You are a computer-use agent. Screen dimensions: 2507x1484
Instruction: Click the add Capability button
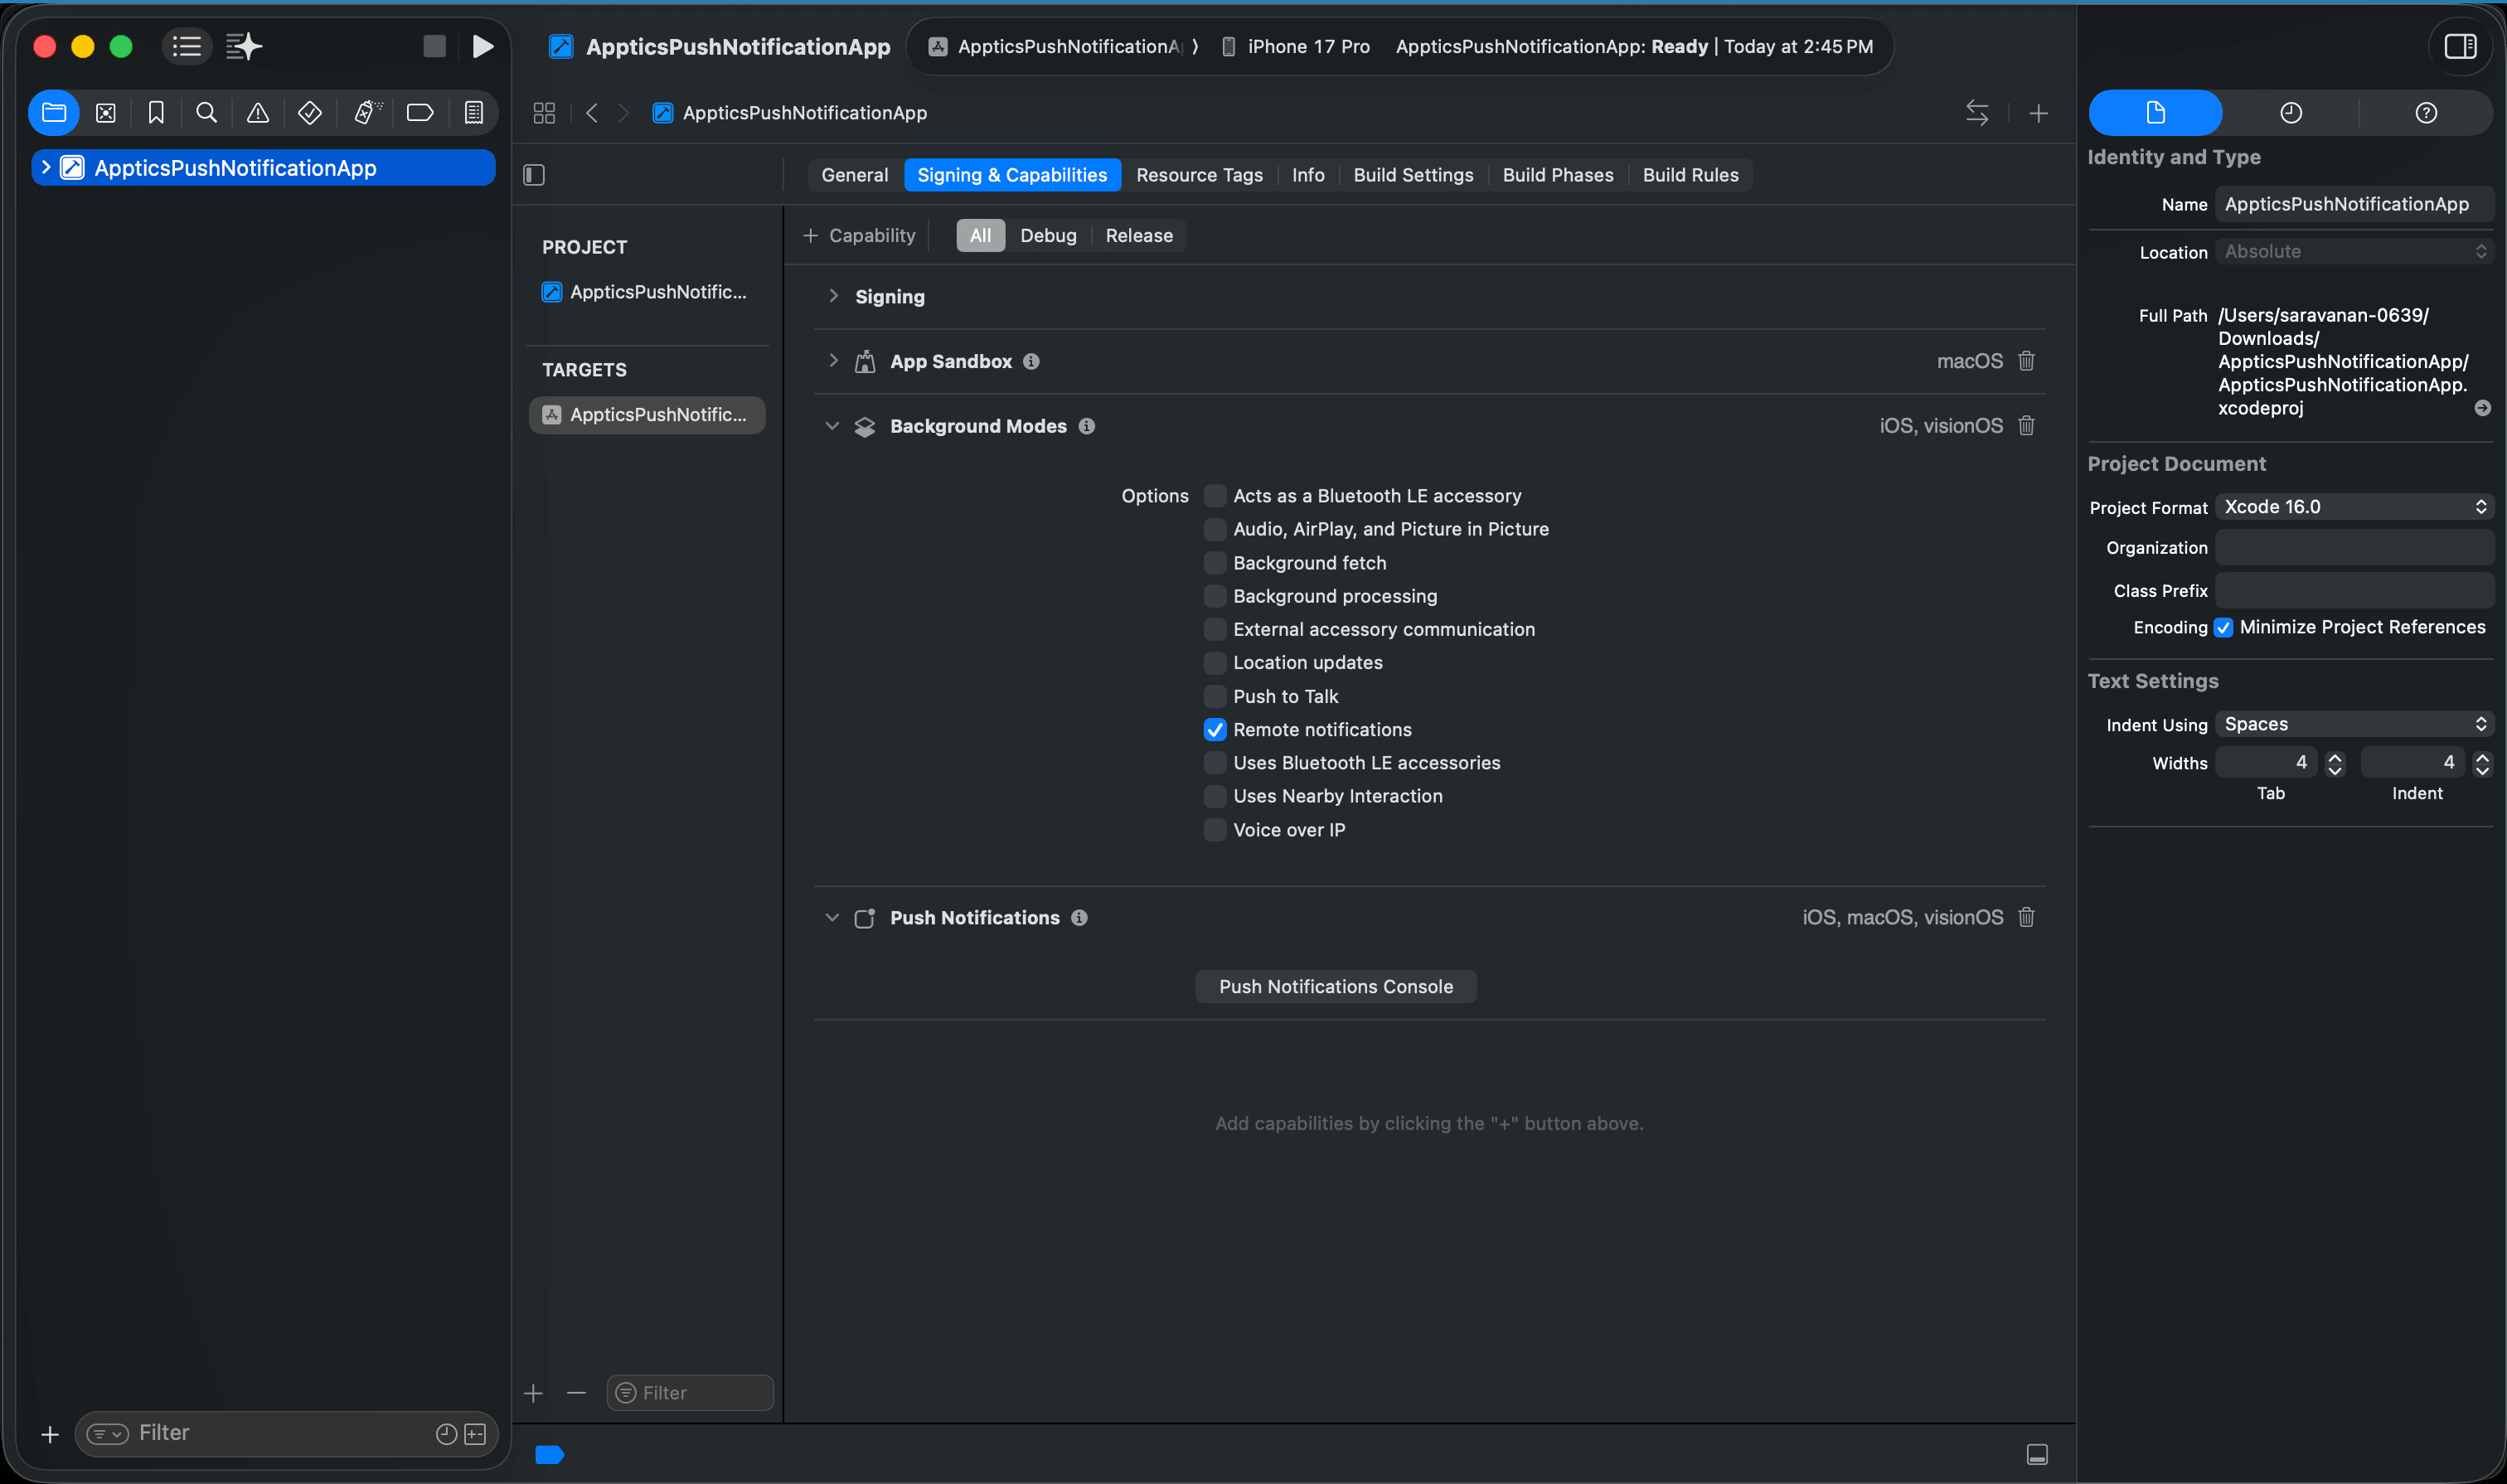click(x=859, y=236)
